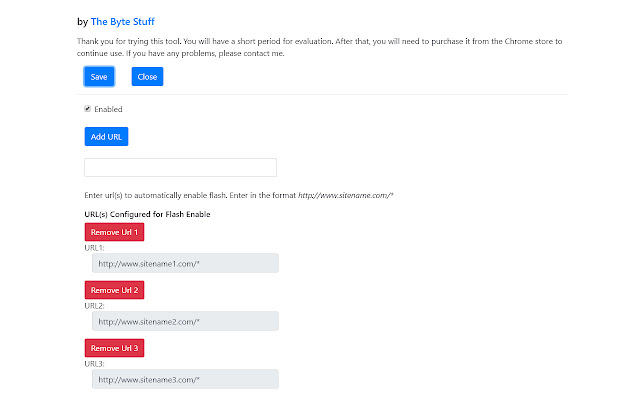Click the 'Enter url(s) to automatically enable flash' hint

[x=239, y=195]
